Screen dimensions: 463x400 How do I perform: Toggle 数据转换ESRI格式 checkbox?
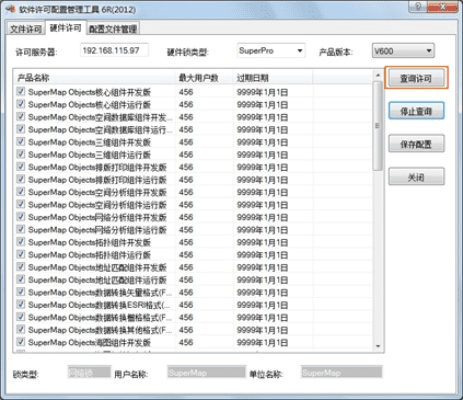point(21,304)
